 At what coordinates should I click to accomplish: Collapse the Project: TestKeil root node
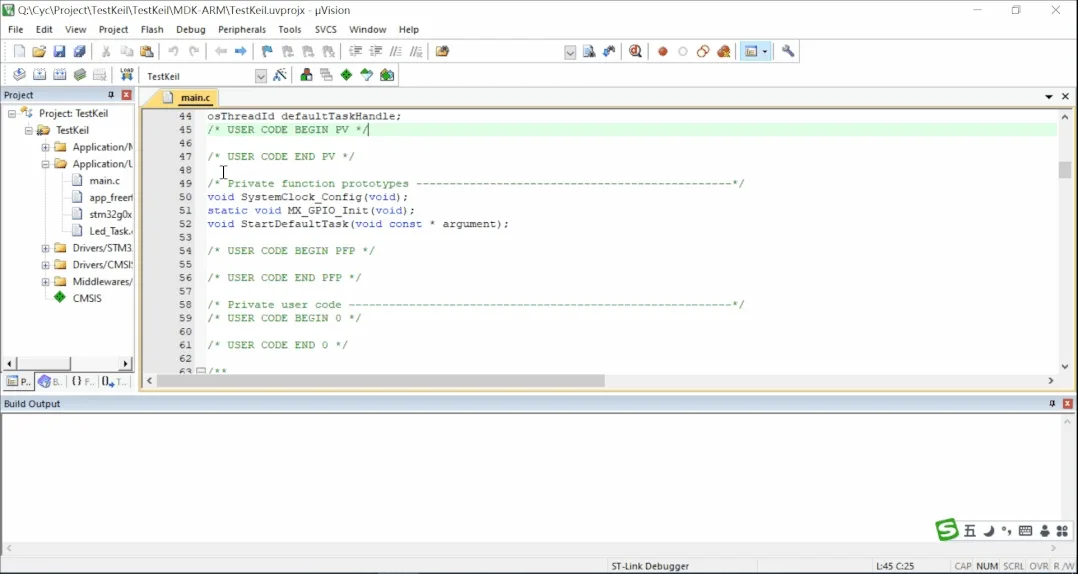[x=12, y=113]
